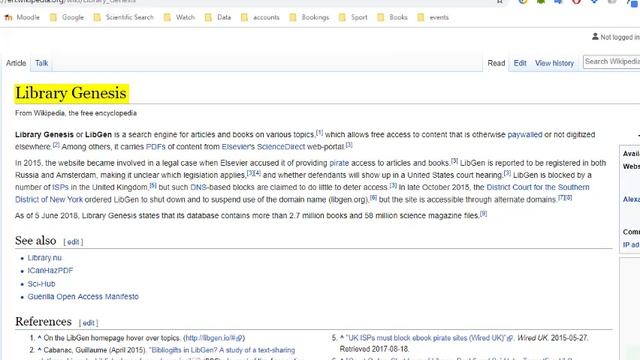Open the DNS link

[x=198, y=187]
